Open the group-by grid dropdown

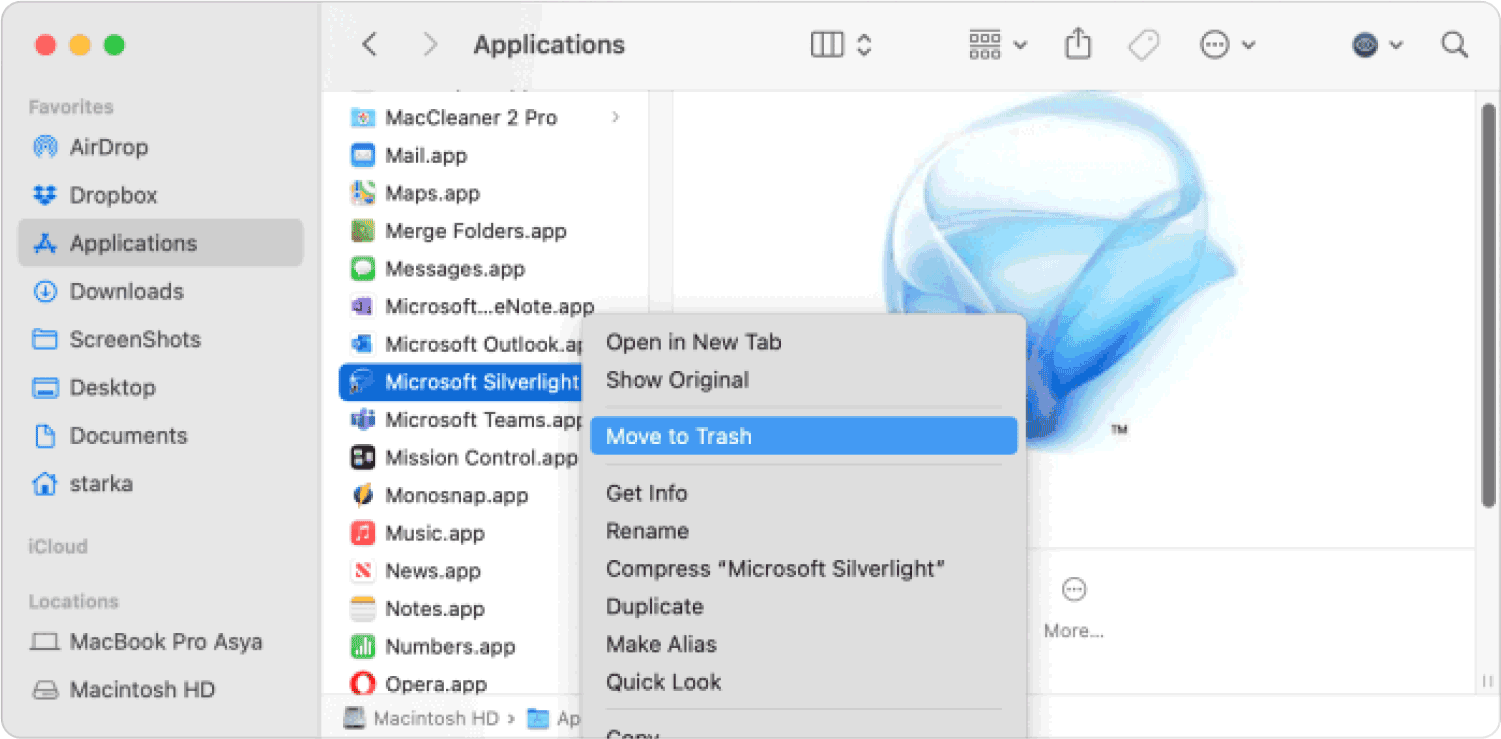(997, 45)
